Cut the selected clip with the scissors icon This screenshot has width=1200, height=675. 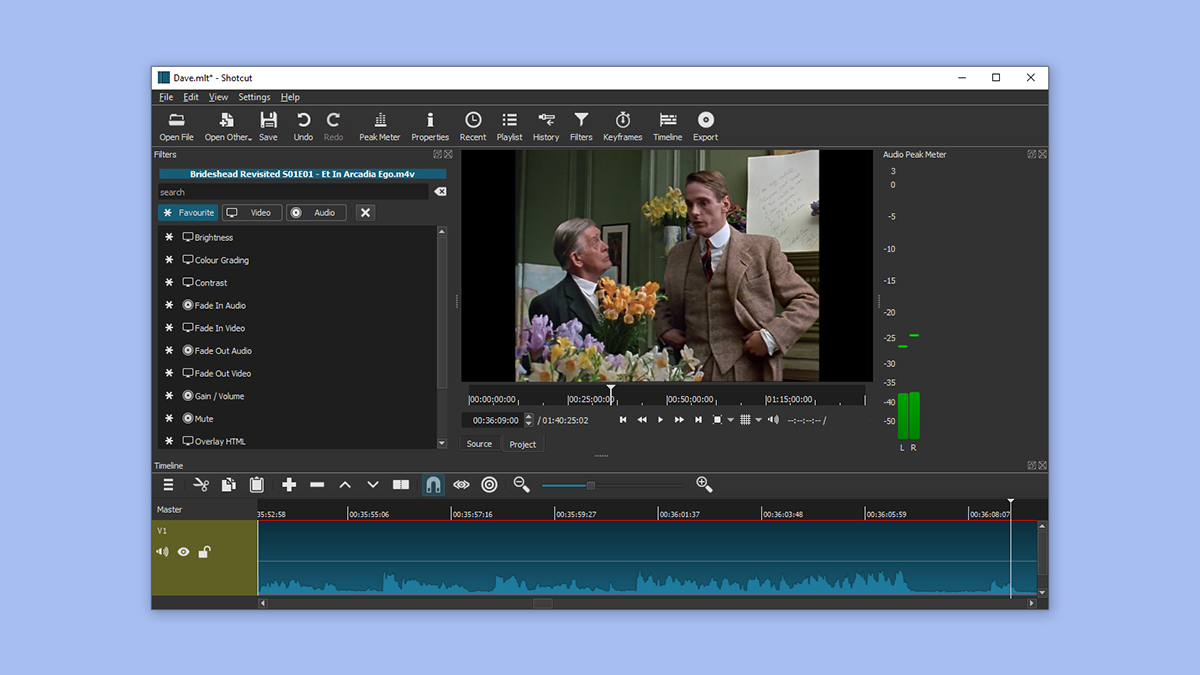tap(201, 485)
